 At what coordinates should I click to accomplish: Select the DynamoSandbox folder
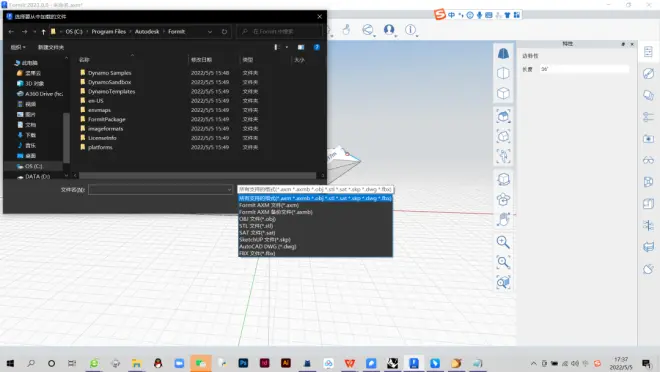pos(109,82)
